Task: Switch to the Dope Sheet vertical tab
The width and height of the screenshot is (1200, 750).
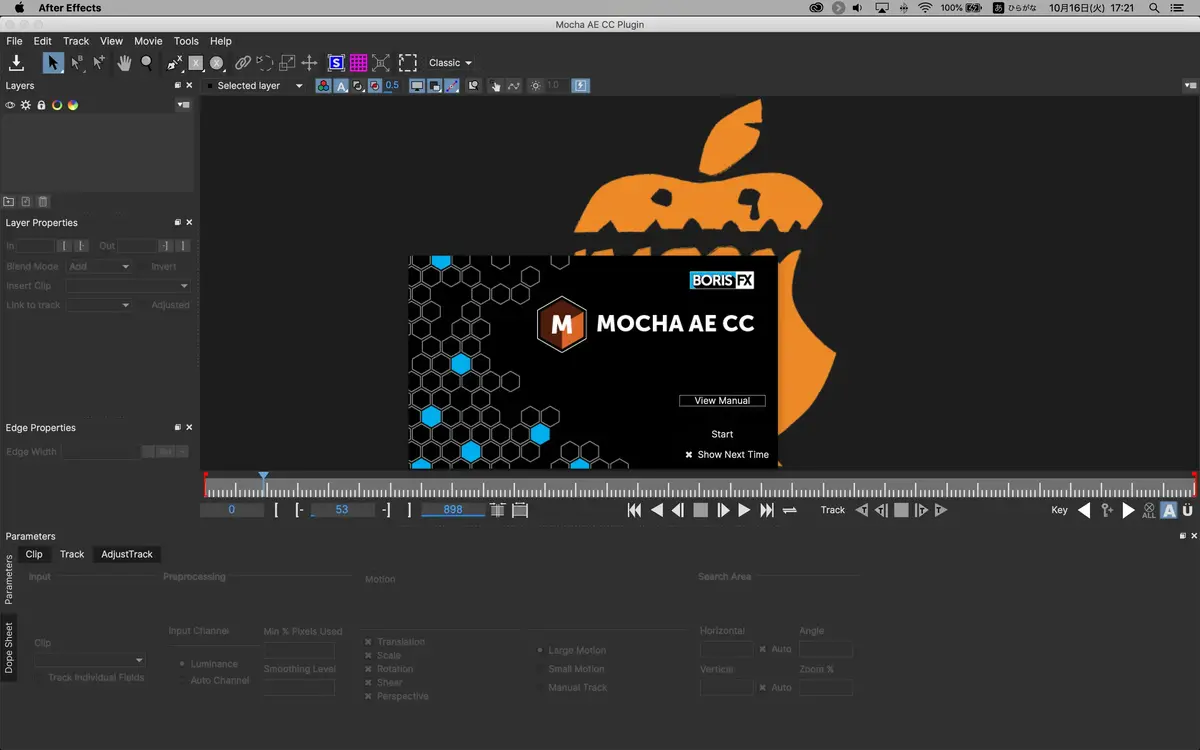Action: tap(10, 647)
